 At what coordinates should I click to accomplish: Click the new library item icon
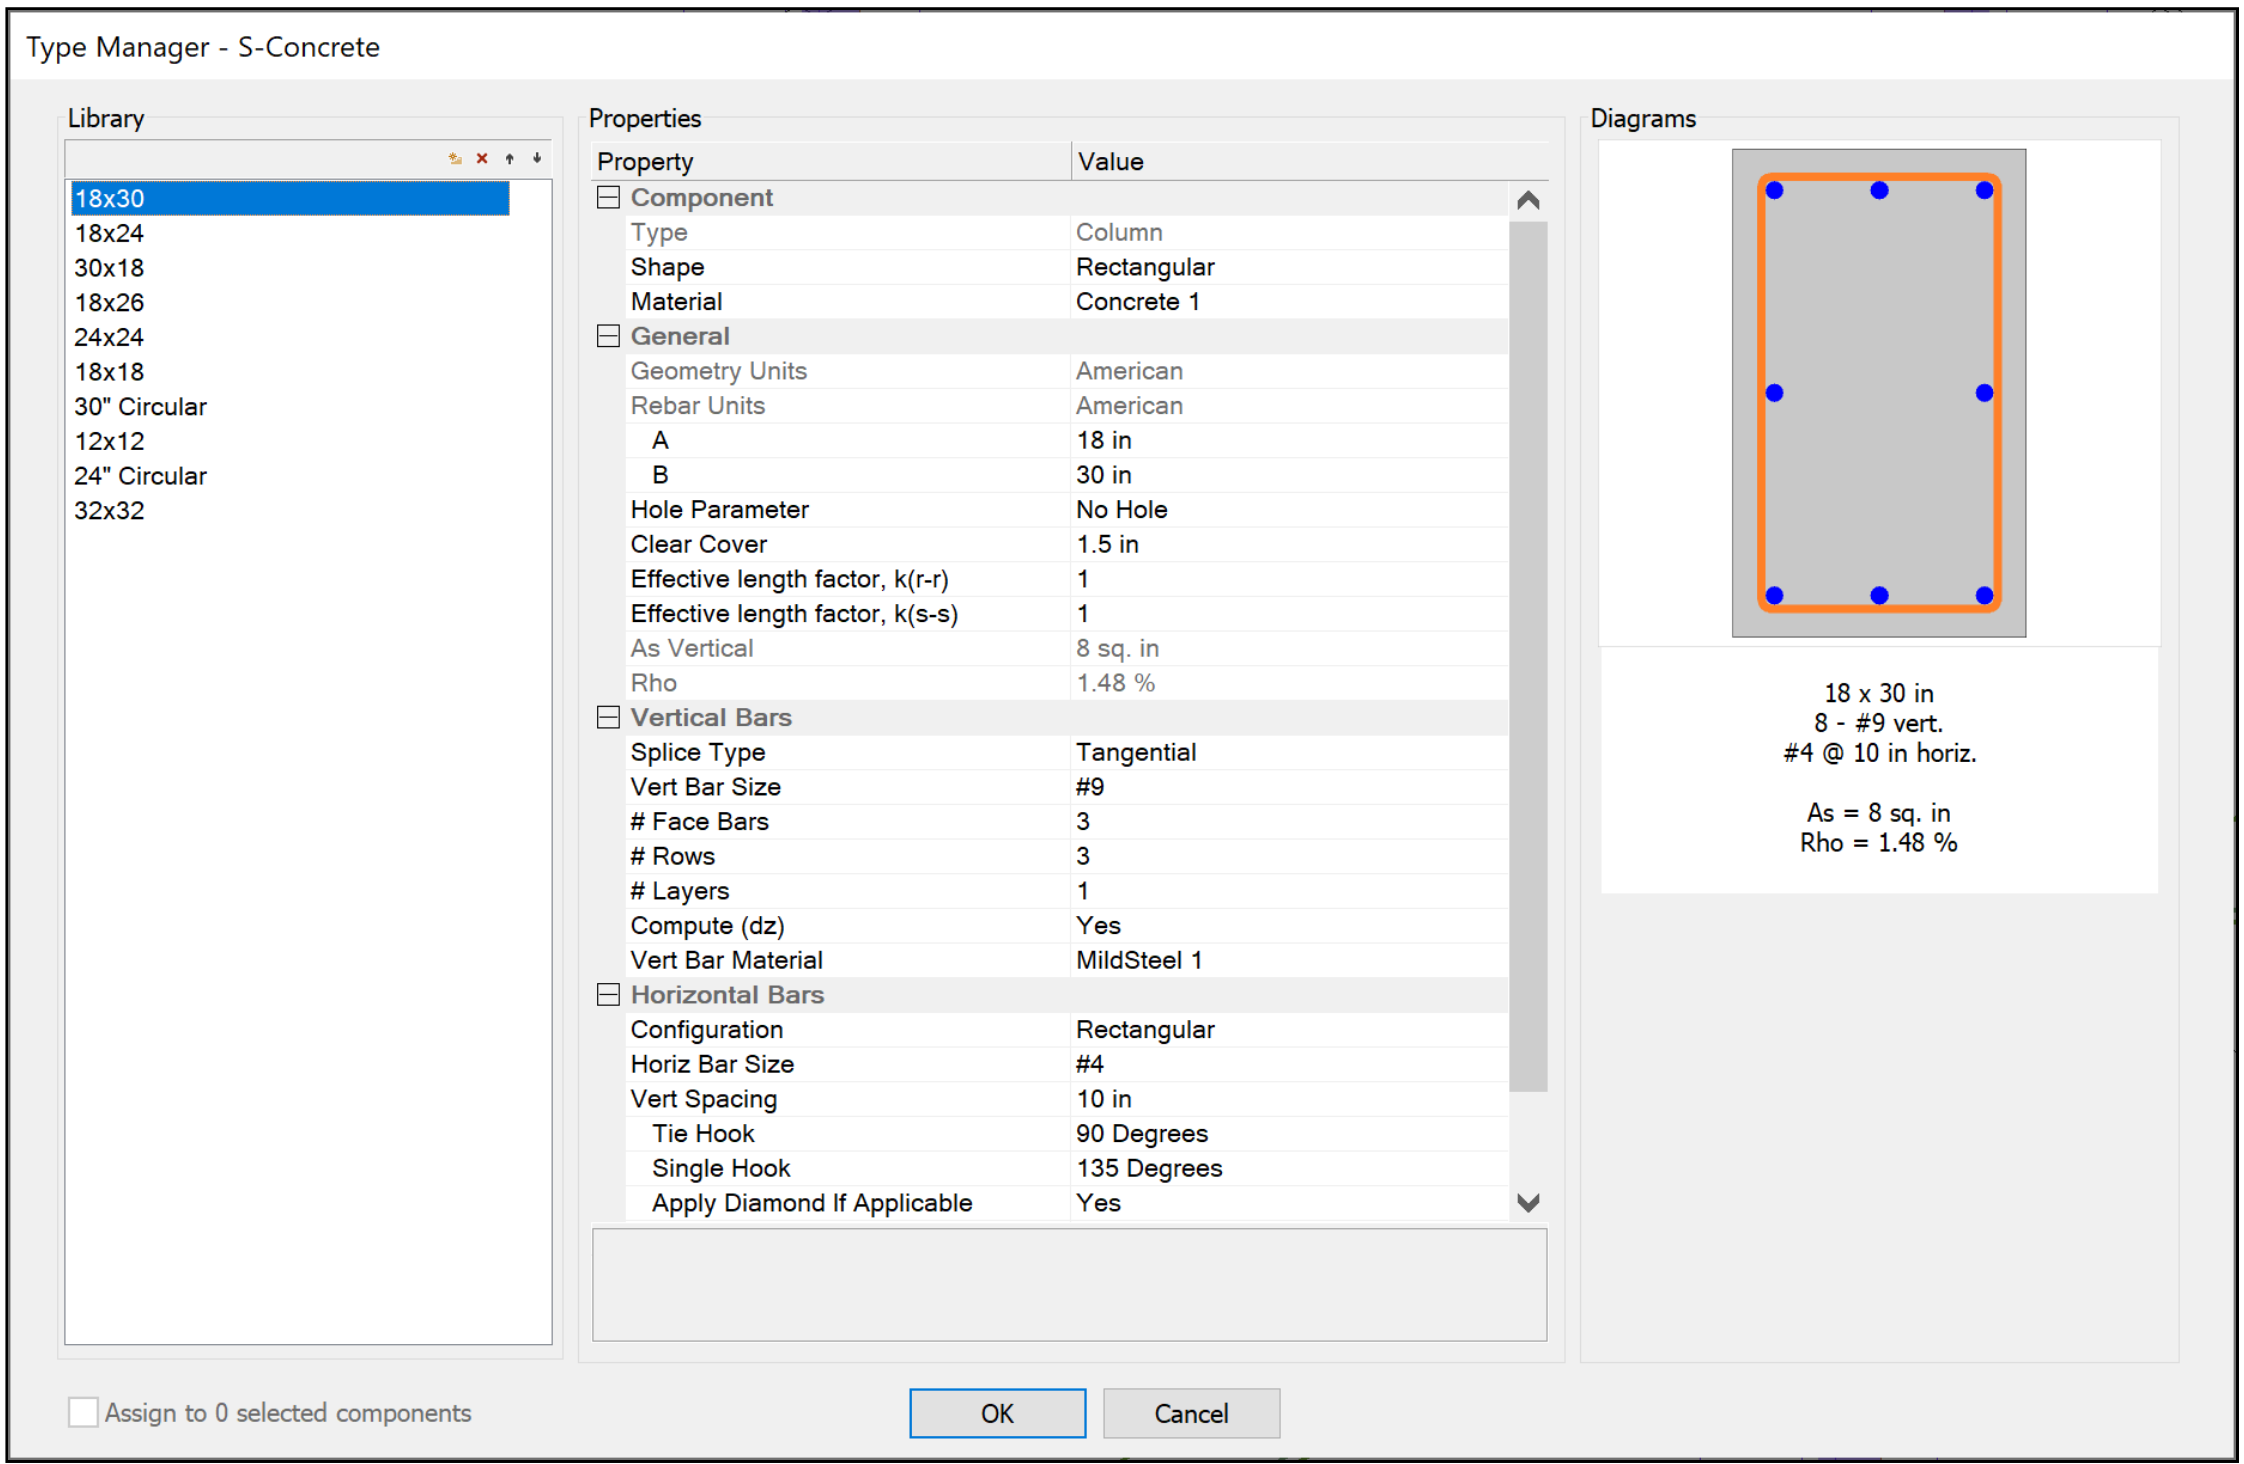pyautogui.click(x=455, y=158)
